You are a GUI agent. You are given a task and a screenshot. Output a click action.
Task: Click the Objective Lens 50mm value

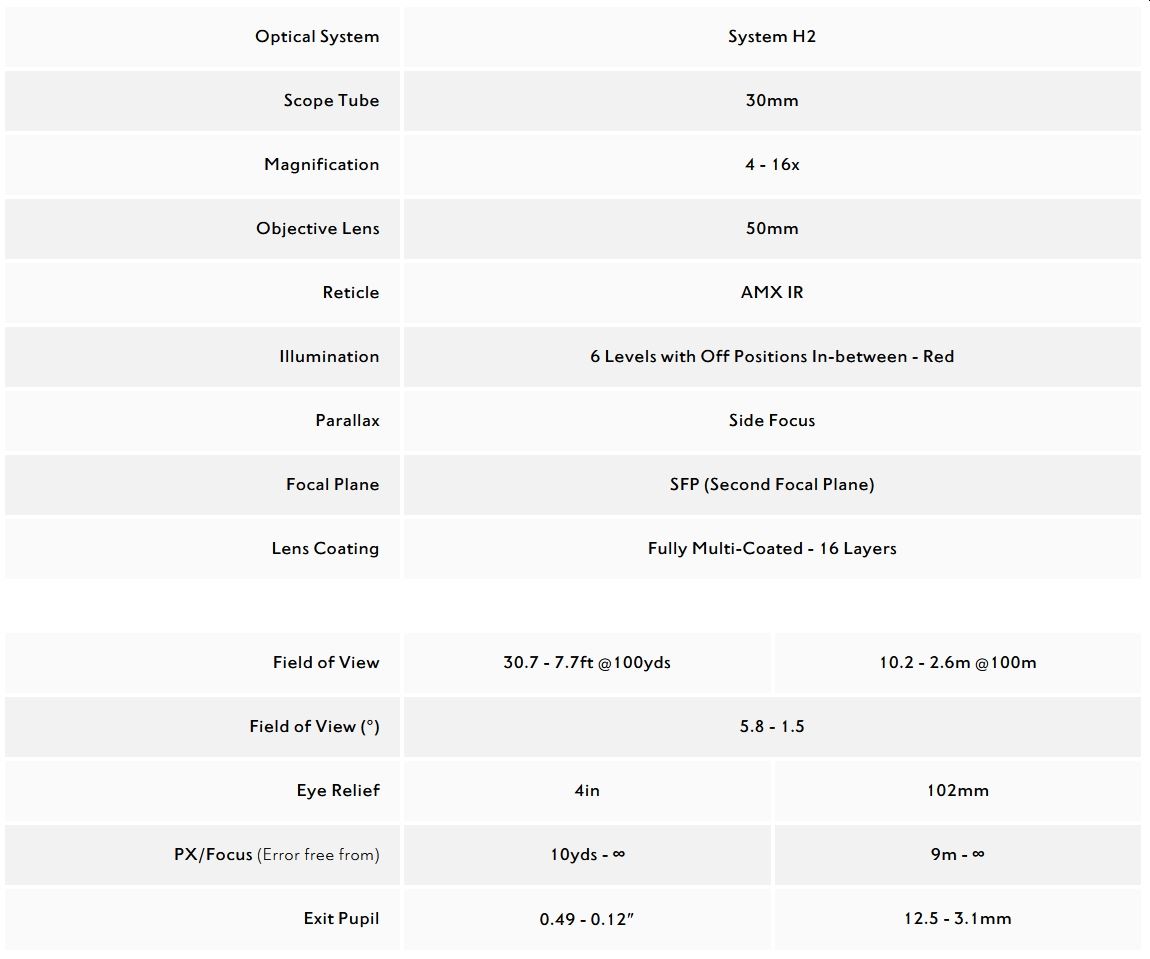[772, 228]
